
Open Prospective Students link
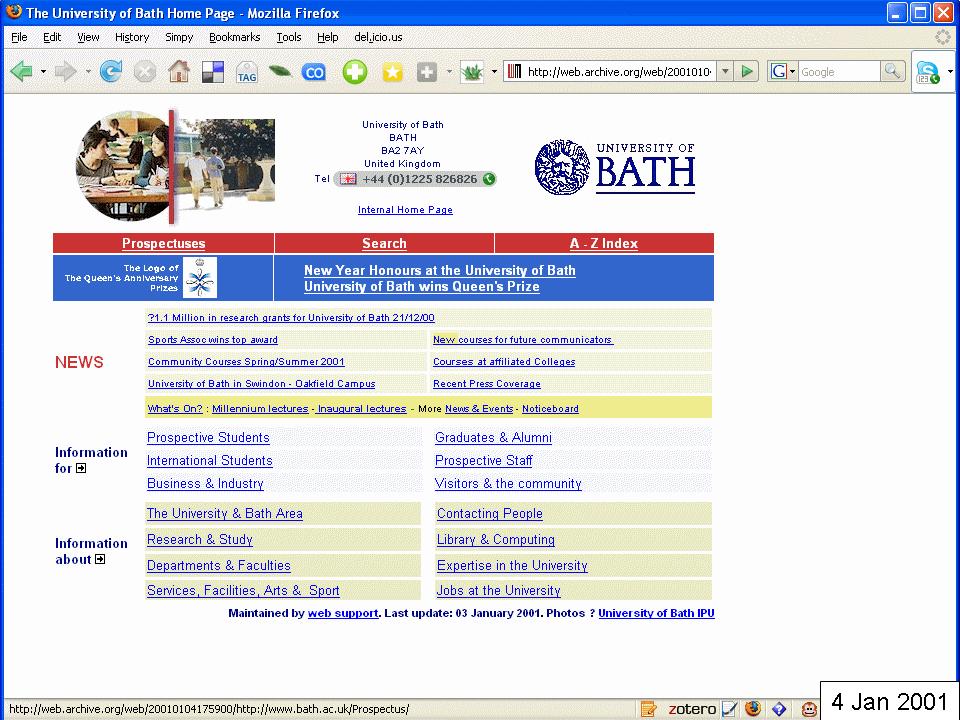pos(208,437)
